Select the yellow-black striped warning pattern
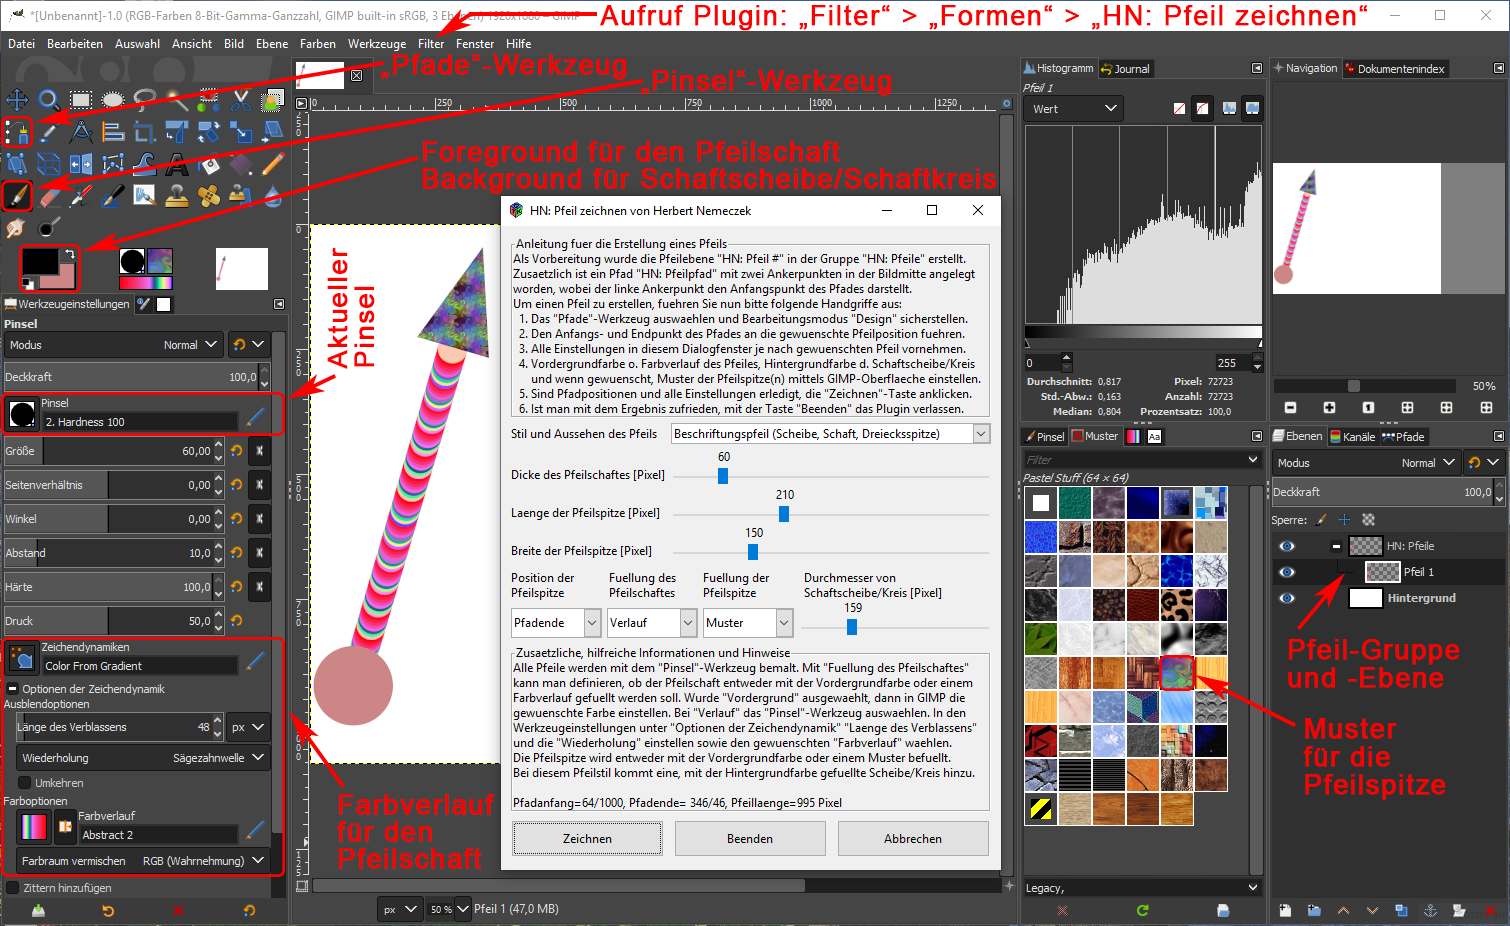The image size is (1510, 926). pyautogui.click(x=1041, y=809)
